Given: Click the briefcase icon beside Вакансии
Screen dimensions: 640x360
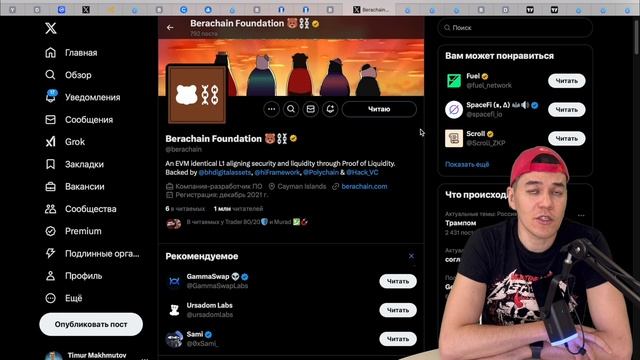Looking at the screenshot, I should coord(50,187).
